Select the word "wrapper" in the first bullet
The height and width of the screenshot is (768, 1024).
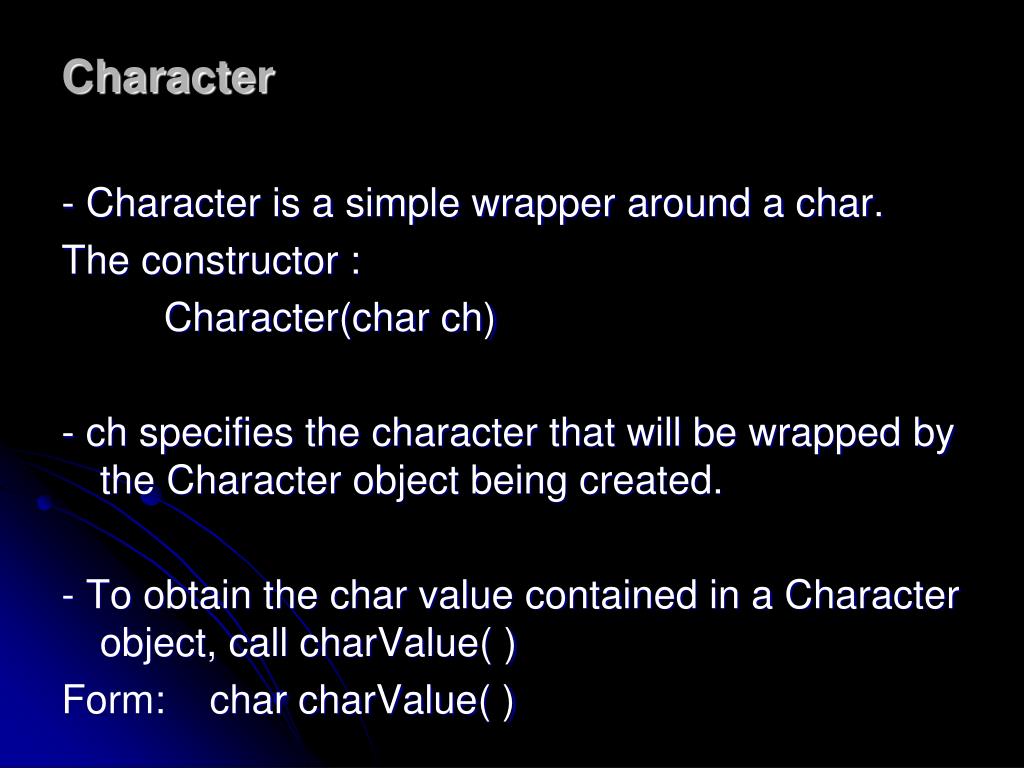[543, 204]
